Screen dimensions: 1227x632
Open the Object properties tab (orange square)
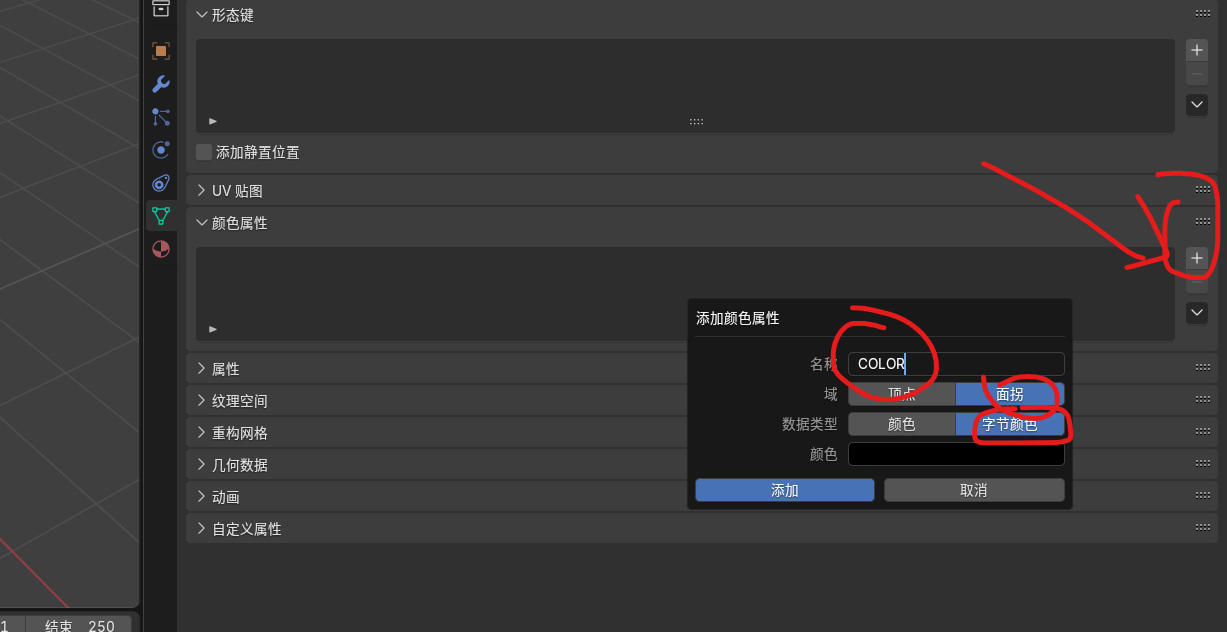click(x=160, y=51)
